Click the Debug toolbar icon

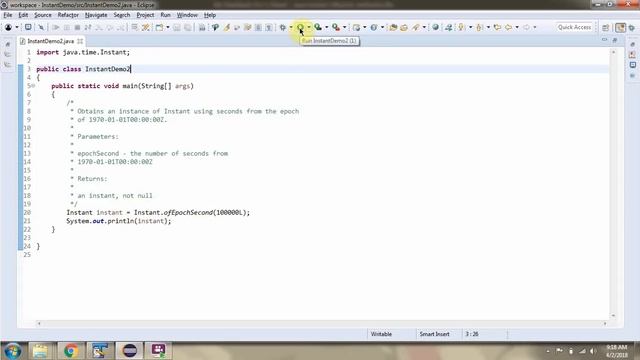(x=282, y=27)
